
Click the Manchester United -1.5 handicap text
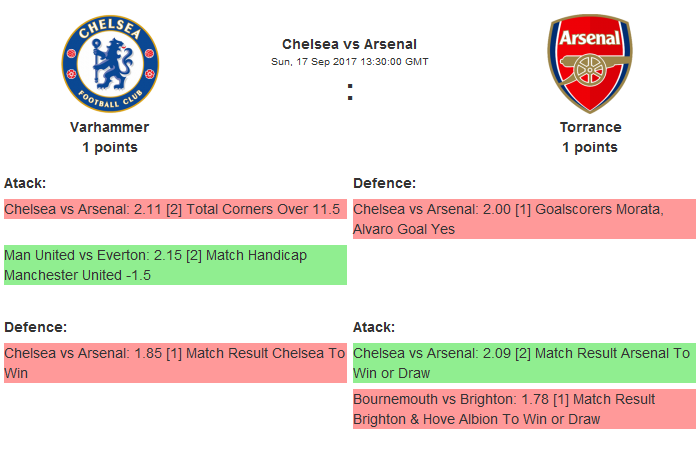point(78,275)
